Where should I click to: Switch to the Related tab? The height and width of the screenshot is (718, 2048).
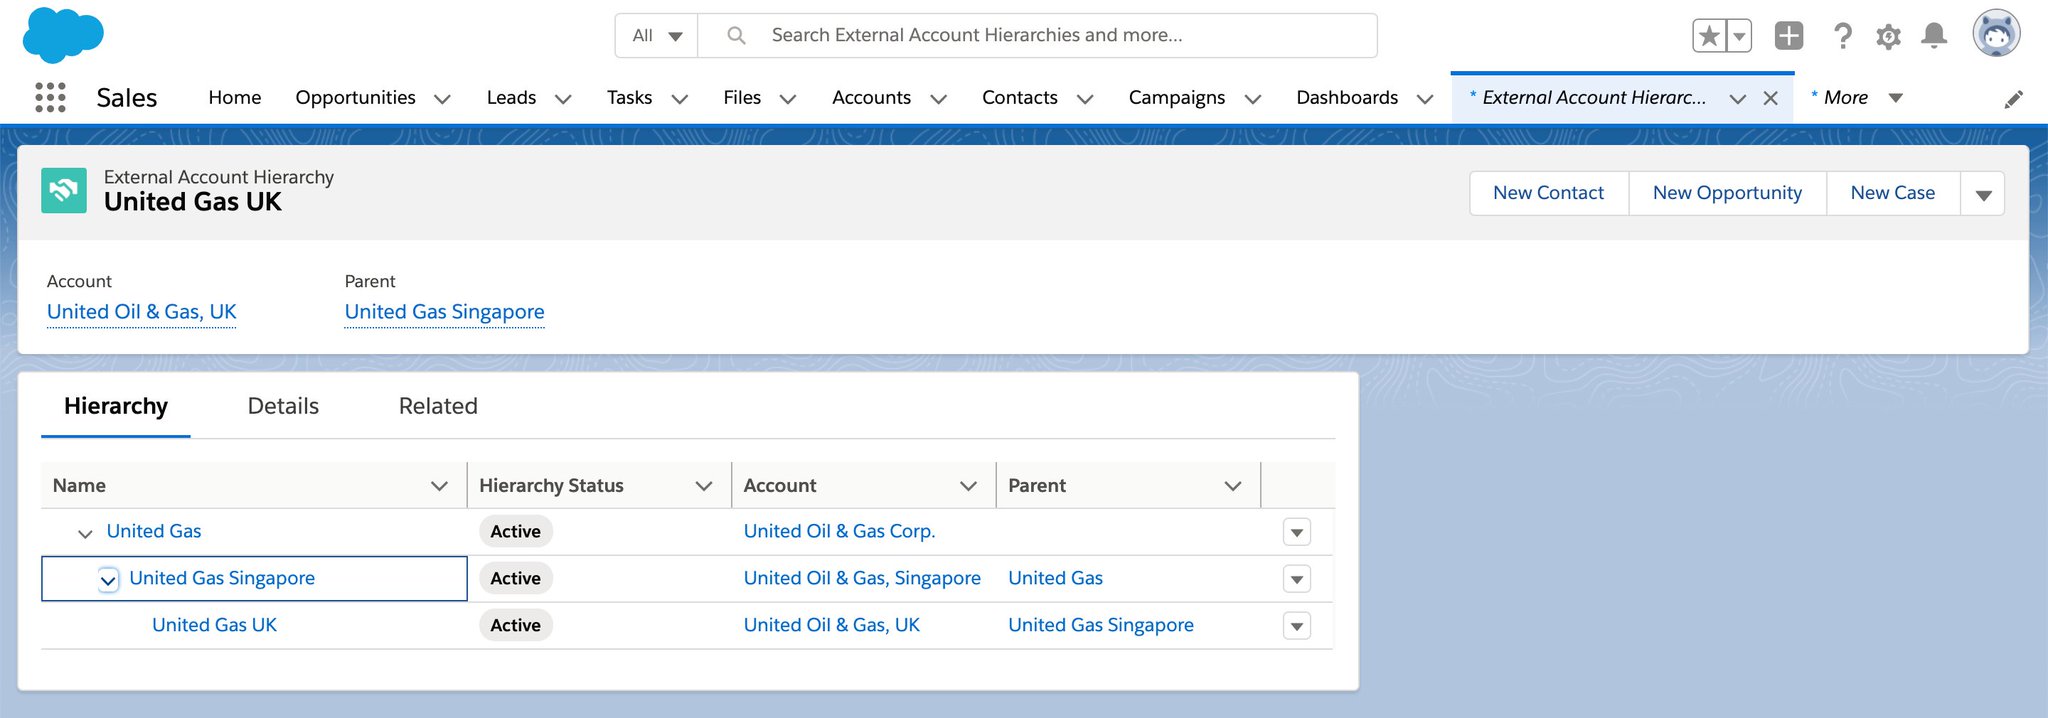tap(438, 406)
